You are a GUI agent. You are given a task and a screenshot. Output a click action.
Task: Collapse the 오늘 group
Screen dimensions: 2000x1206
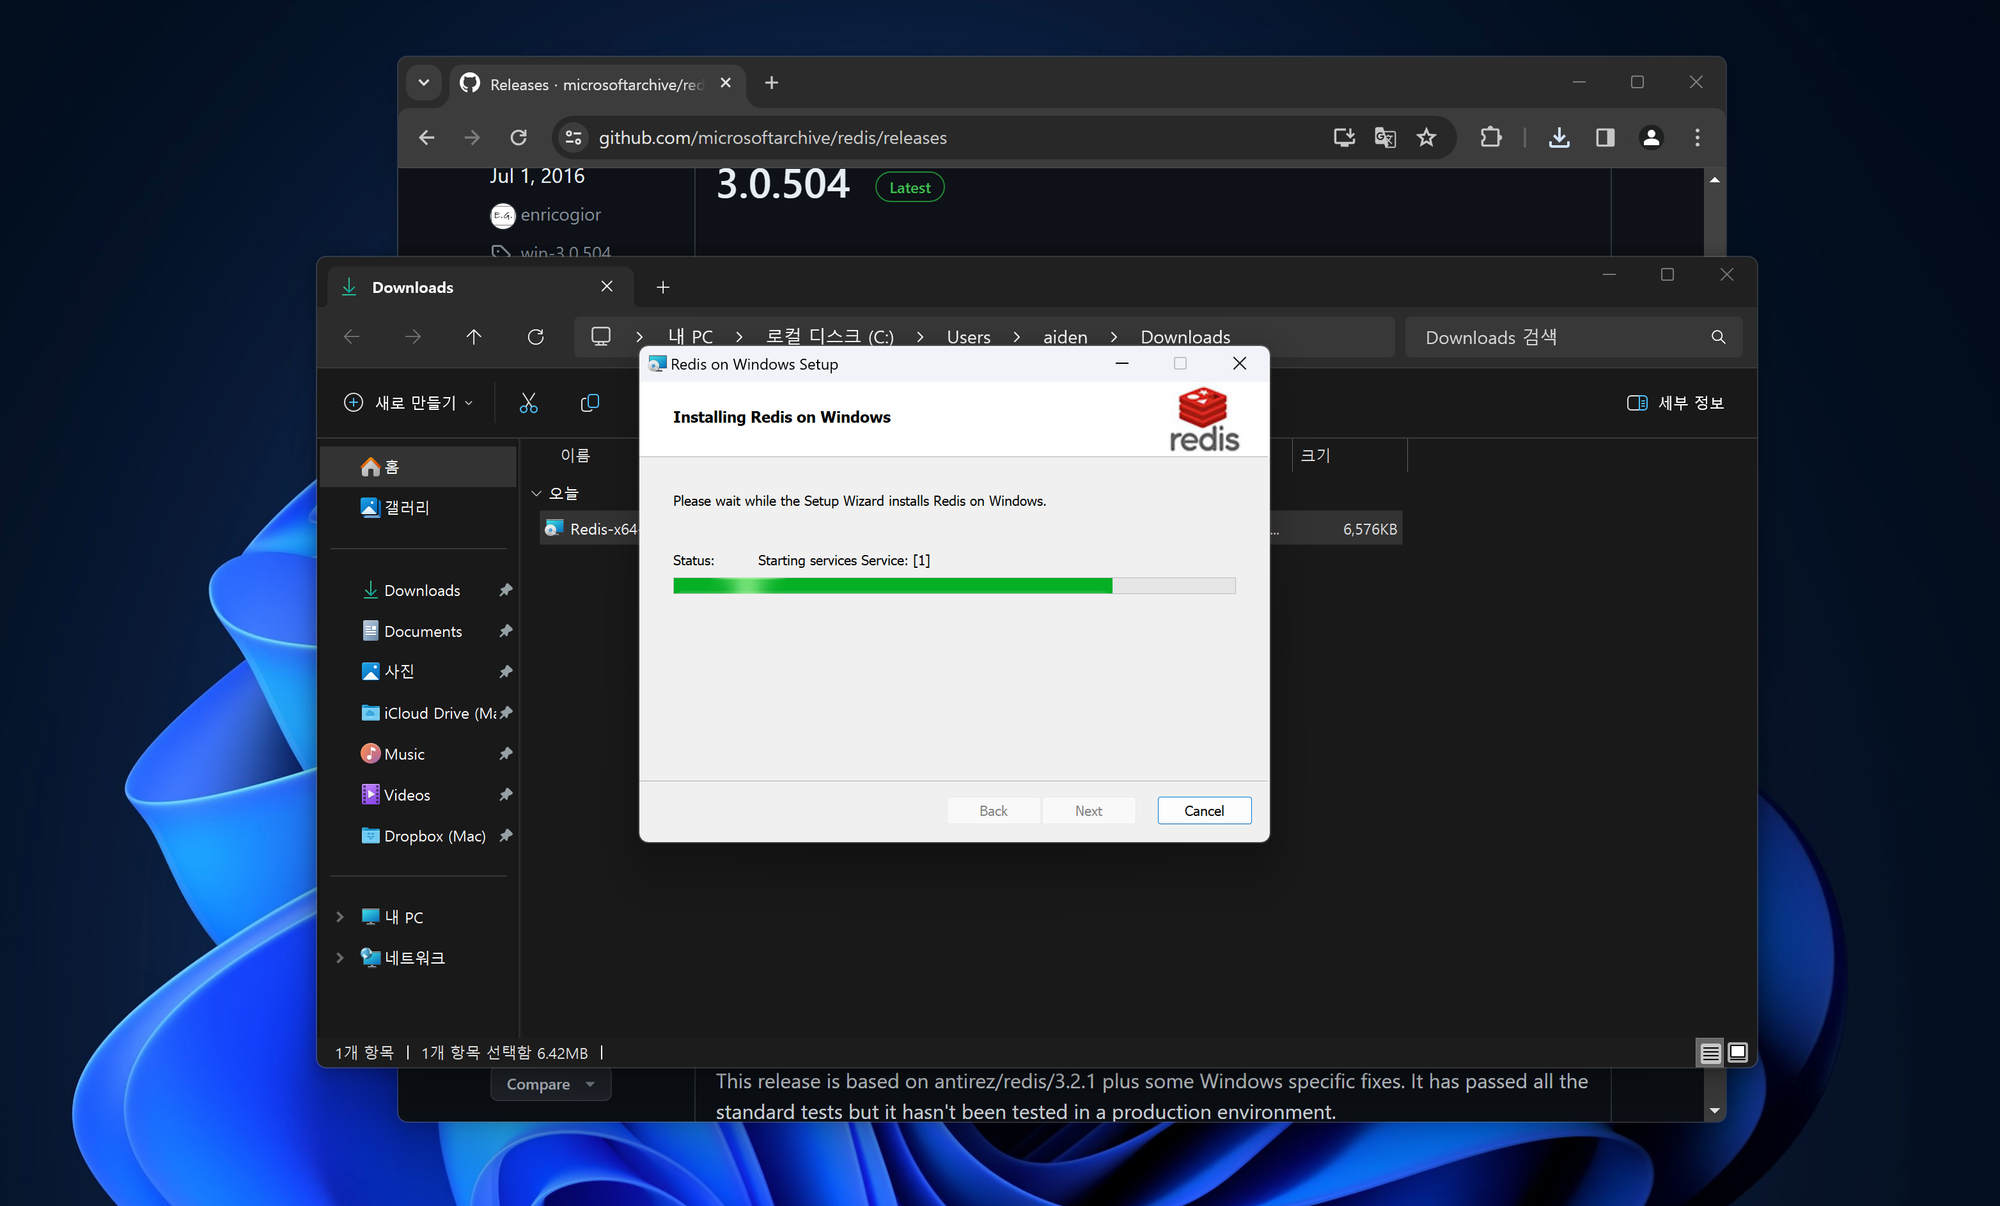click(x=536, y=493)
